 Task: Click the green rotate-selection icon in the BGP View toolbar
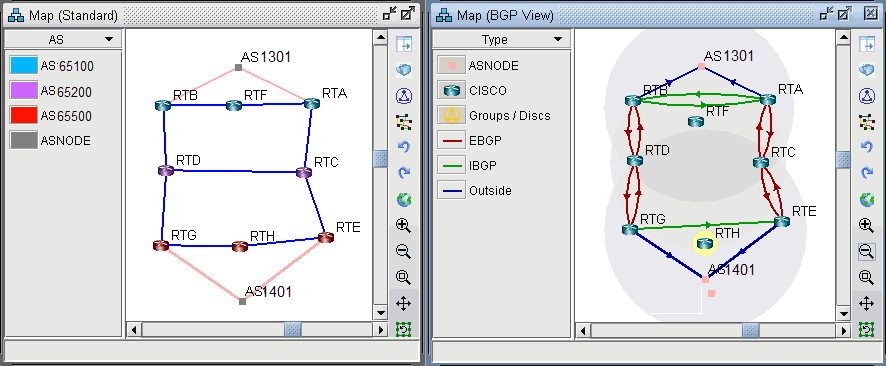(866, 328)
